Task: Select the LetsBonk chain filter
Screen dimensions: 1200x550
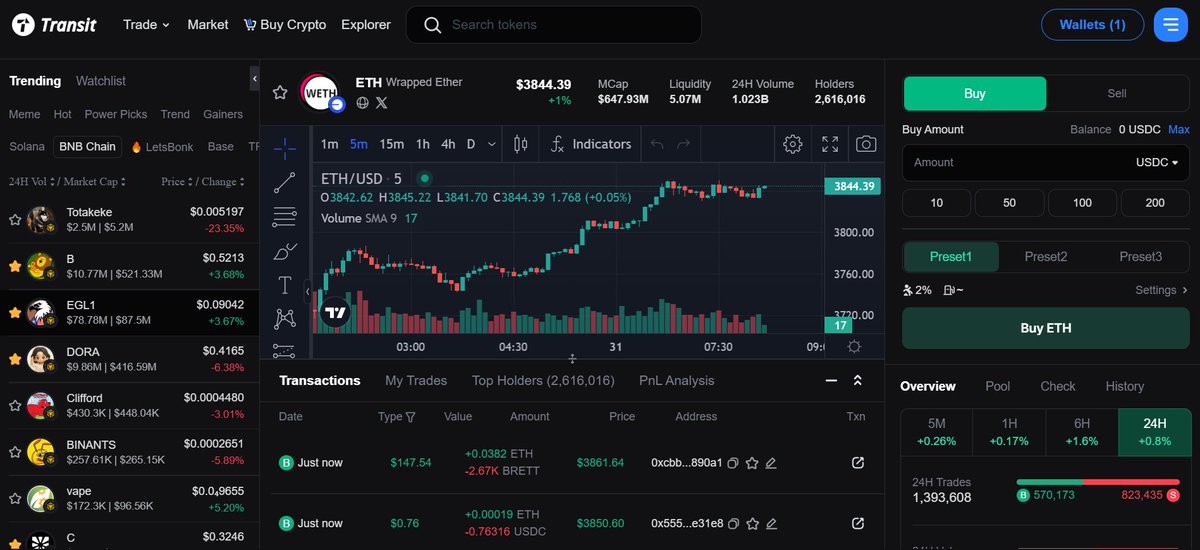Action: click(x=161, y=147)
